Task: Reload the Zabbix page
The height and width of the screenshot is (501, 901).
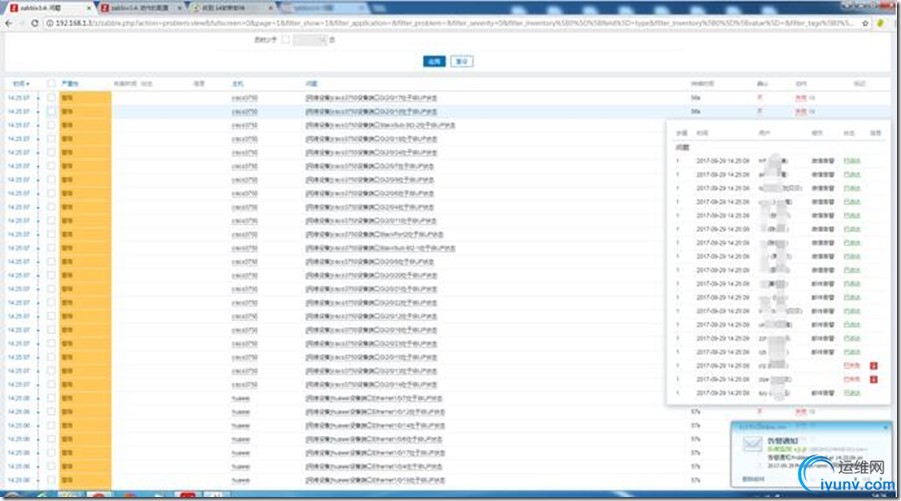Action: coord(34,23)
